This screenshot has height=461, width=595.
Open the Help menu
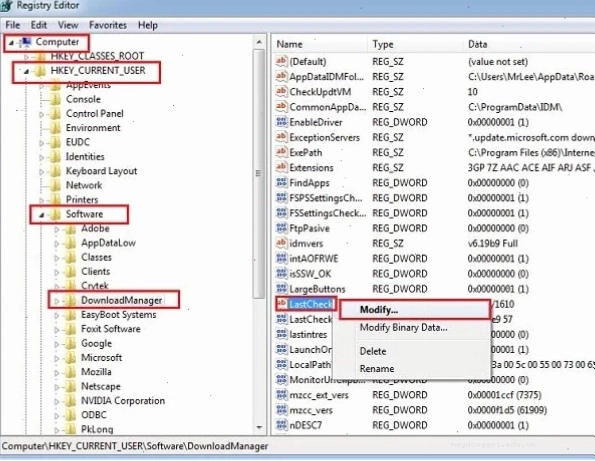148,25
